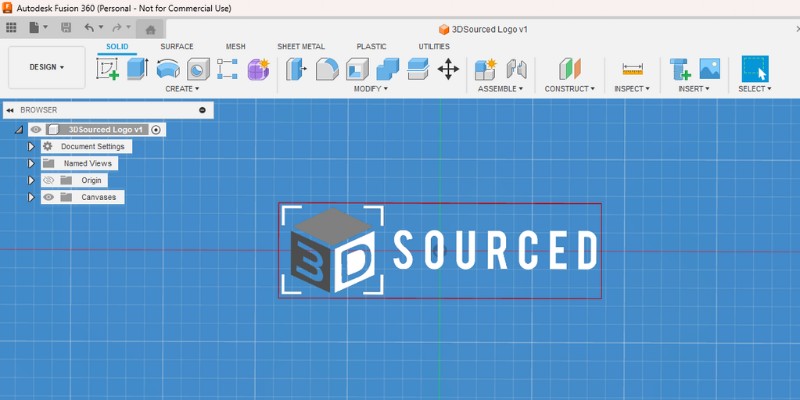Activate the 3DSourced Logo v1 radio button

pyautogui.click(x=156, y=130)
